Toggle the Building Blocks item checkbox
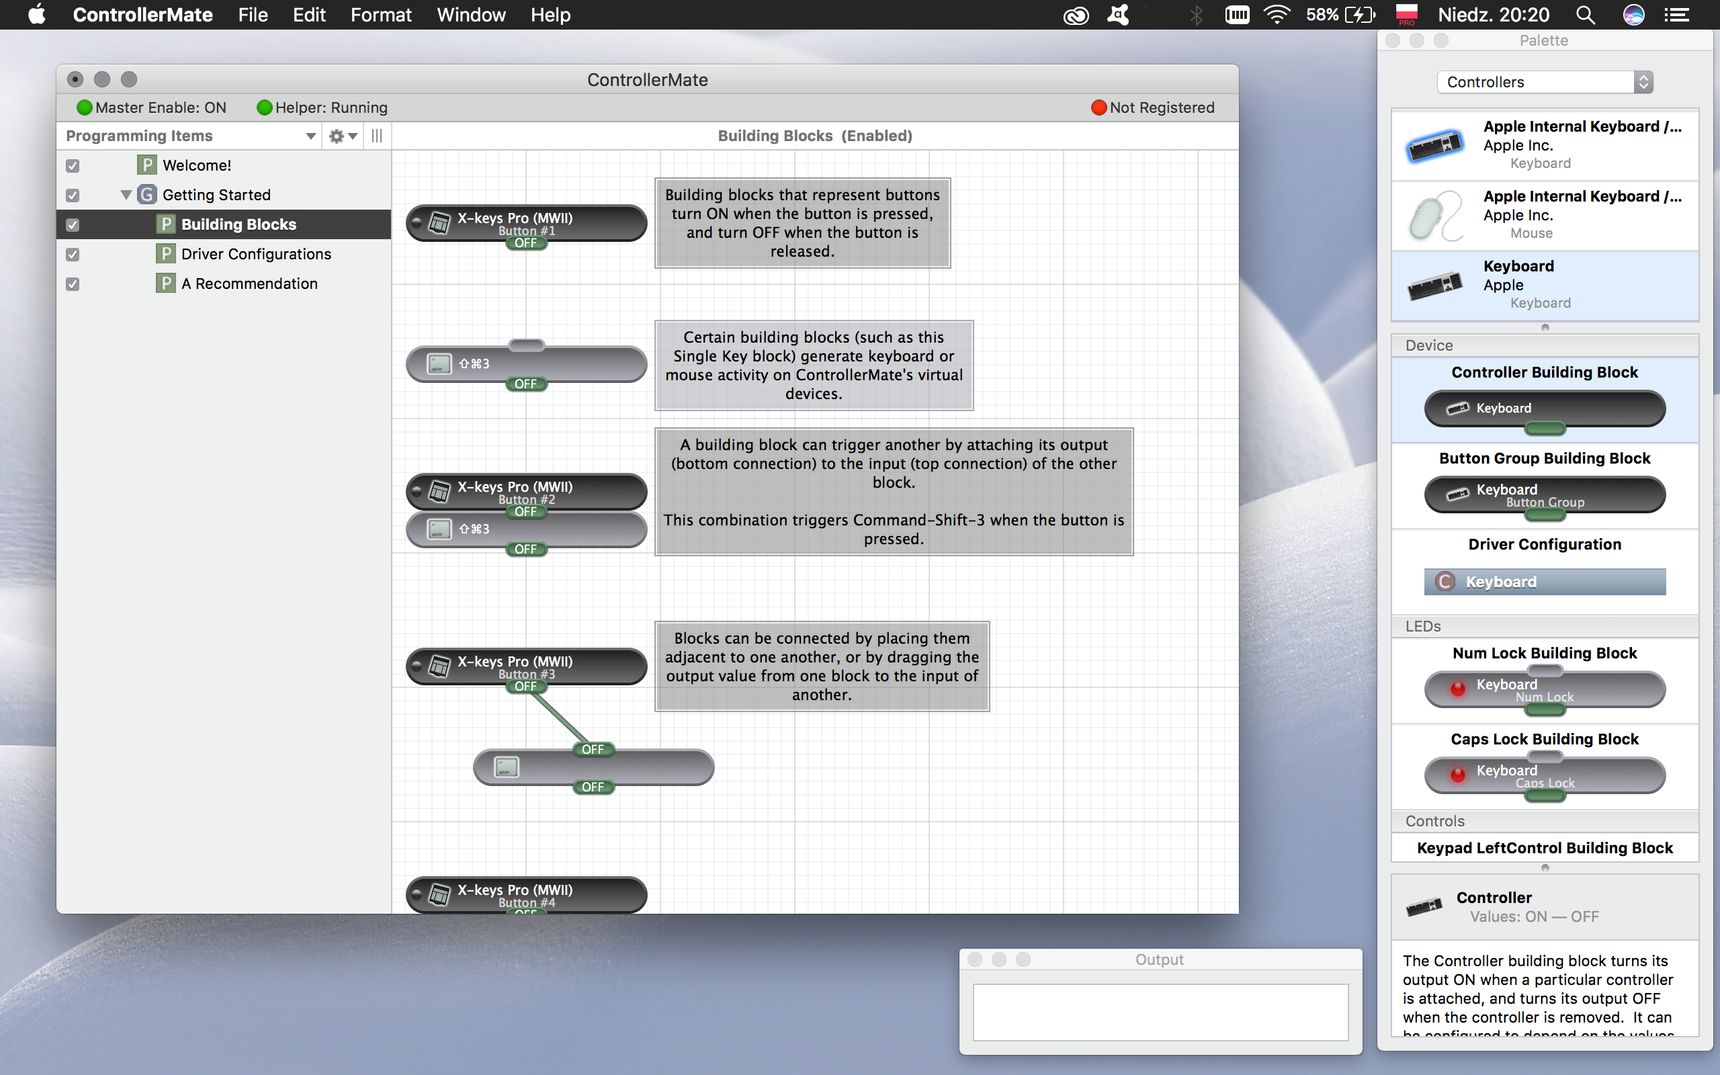The width and height of the screenshot is (1720, 1075). tap(72, 225)
